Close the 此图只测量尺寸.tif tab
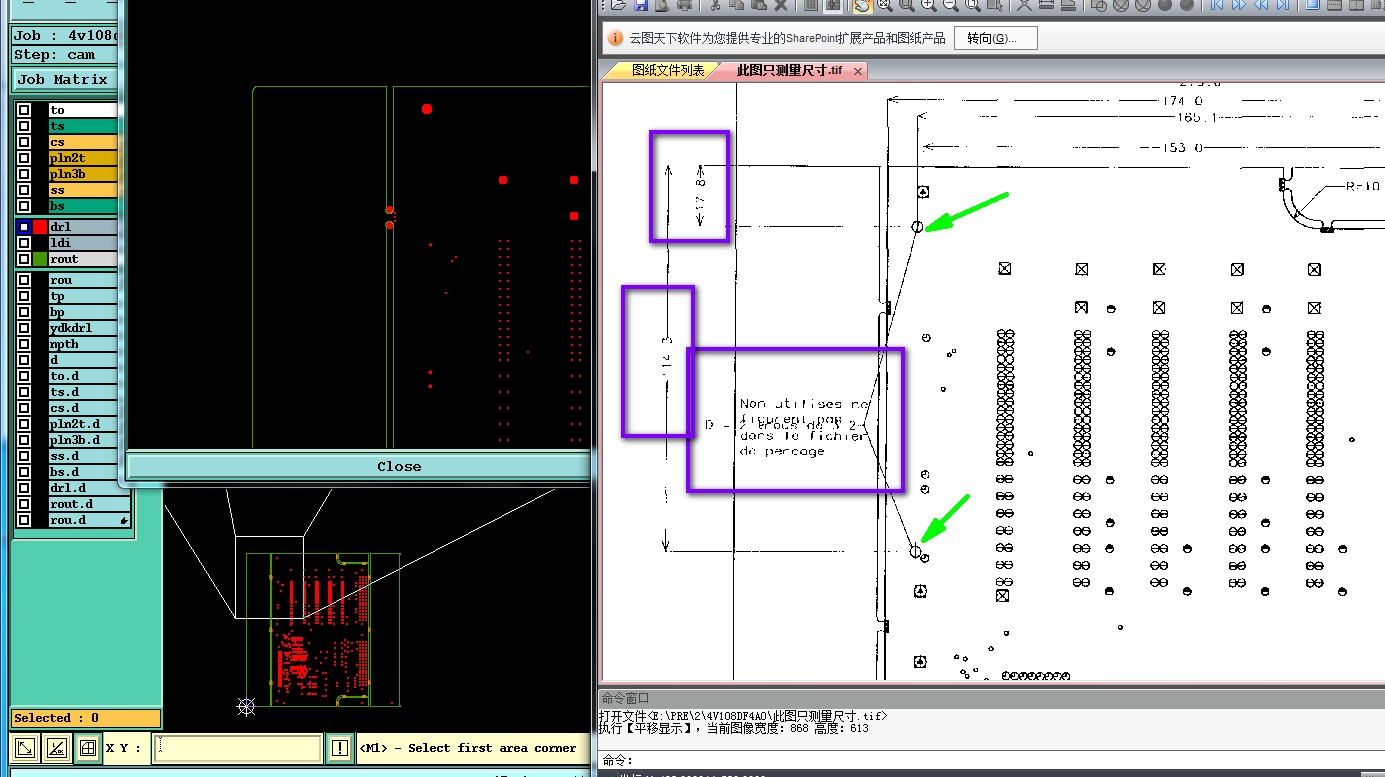Screen dimensions: 1385x777 pos(857,71)
